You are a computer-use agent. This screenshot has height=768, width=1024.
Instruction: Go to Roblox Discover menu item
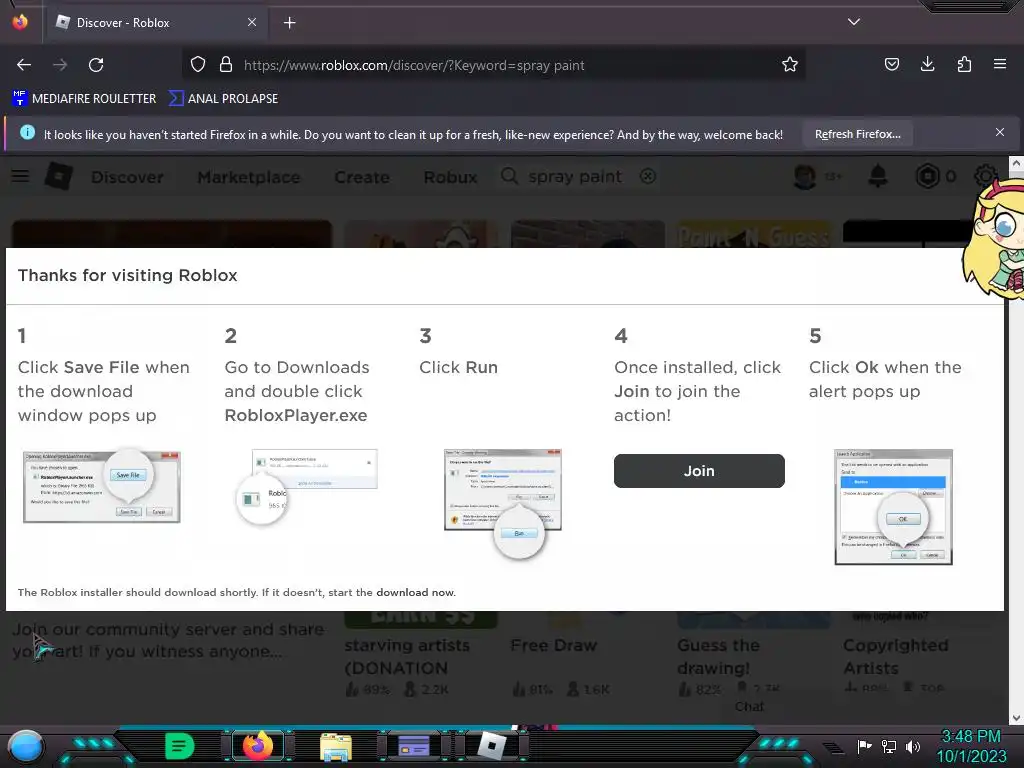(x=127, y=177)
